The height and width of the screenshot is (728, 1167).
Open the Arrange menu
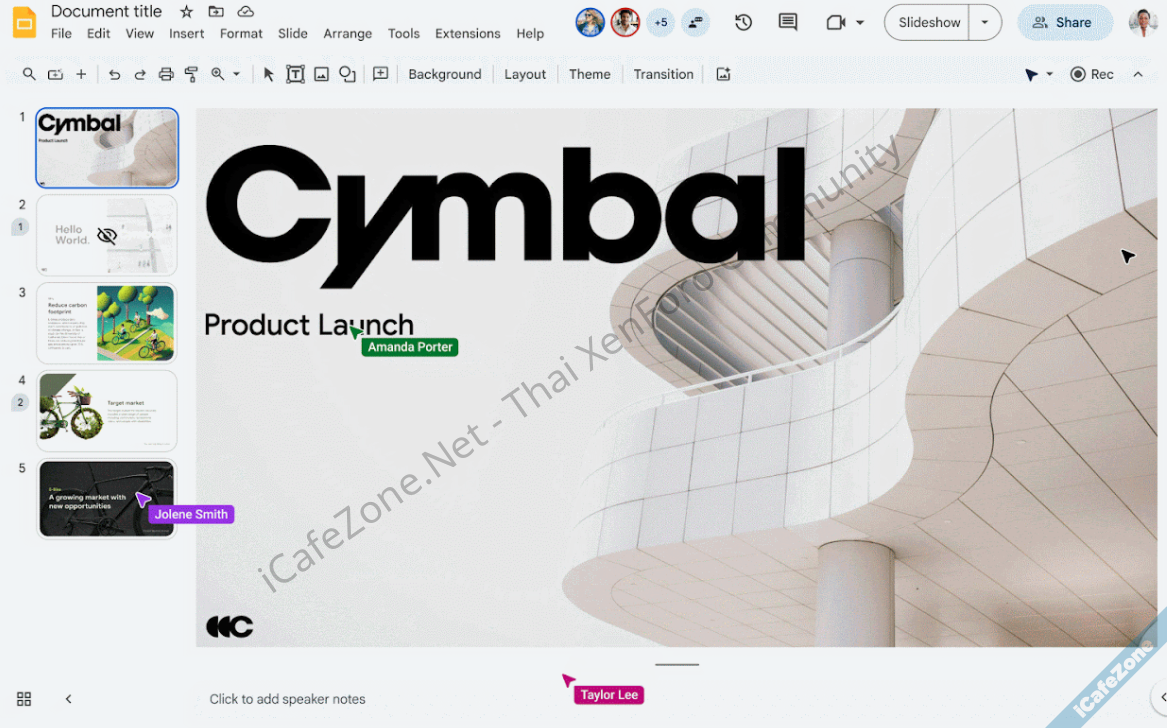pos(347,33)
